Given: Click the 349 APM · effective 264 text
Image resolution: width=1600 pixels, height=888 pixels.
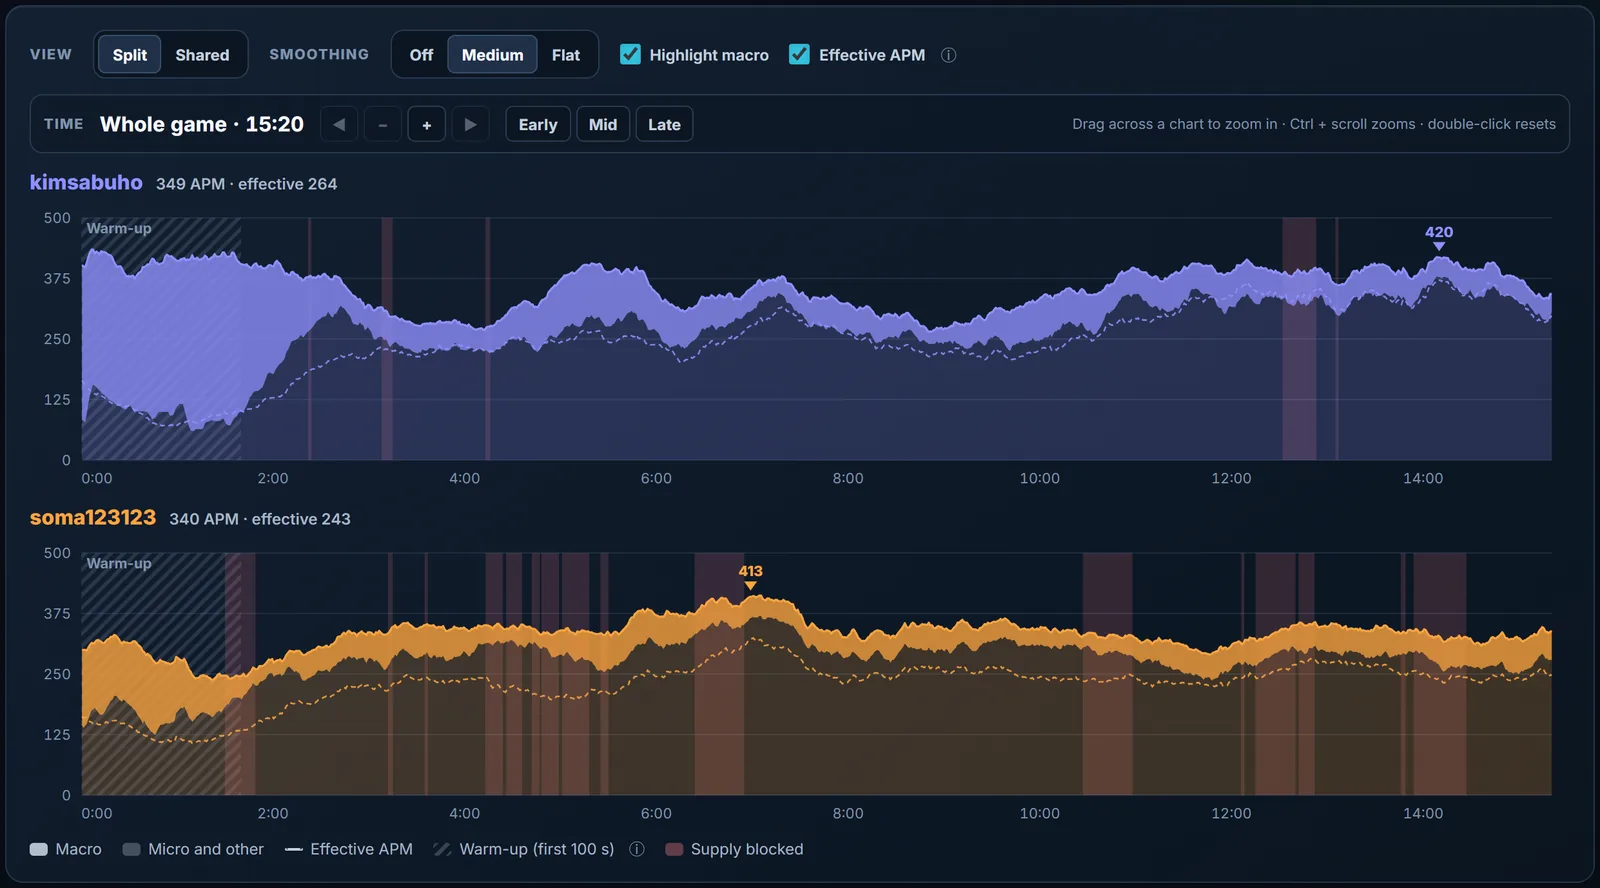Looking at the screenshot, I should (x=246, y=184).
